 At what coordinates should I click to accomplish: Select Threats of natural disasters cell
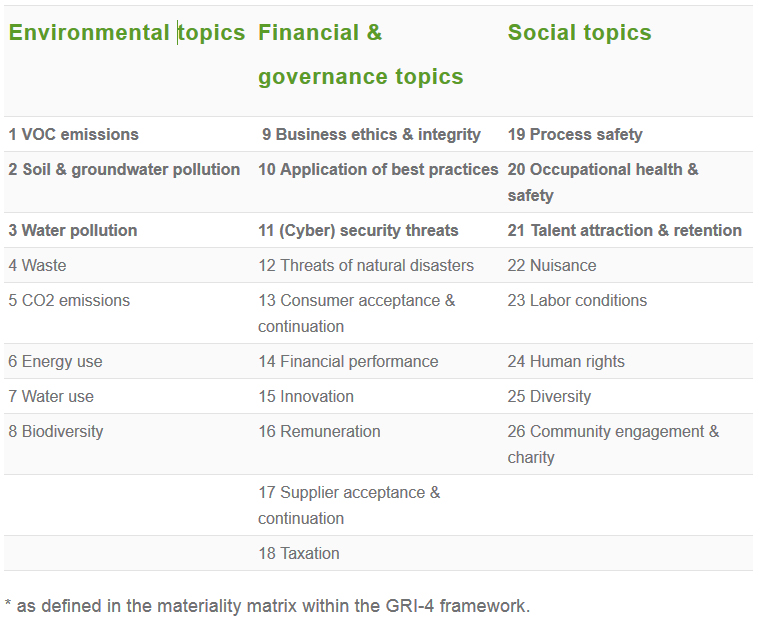click(366, 265)
